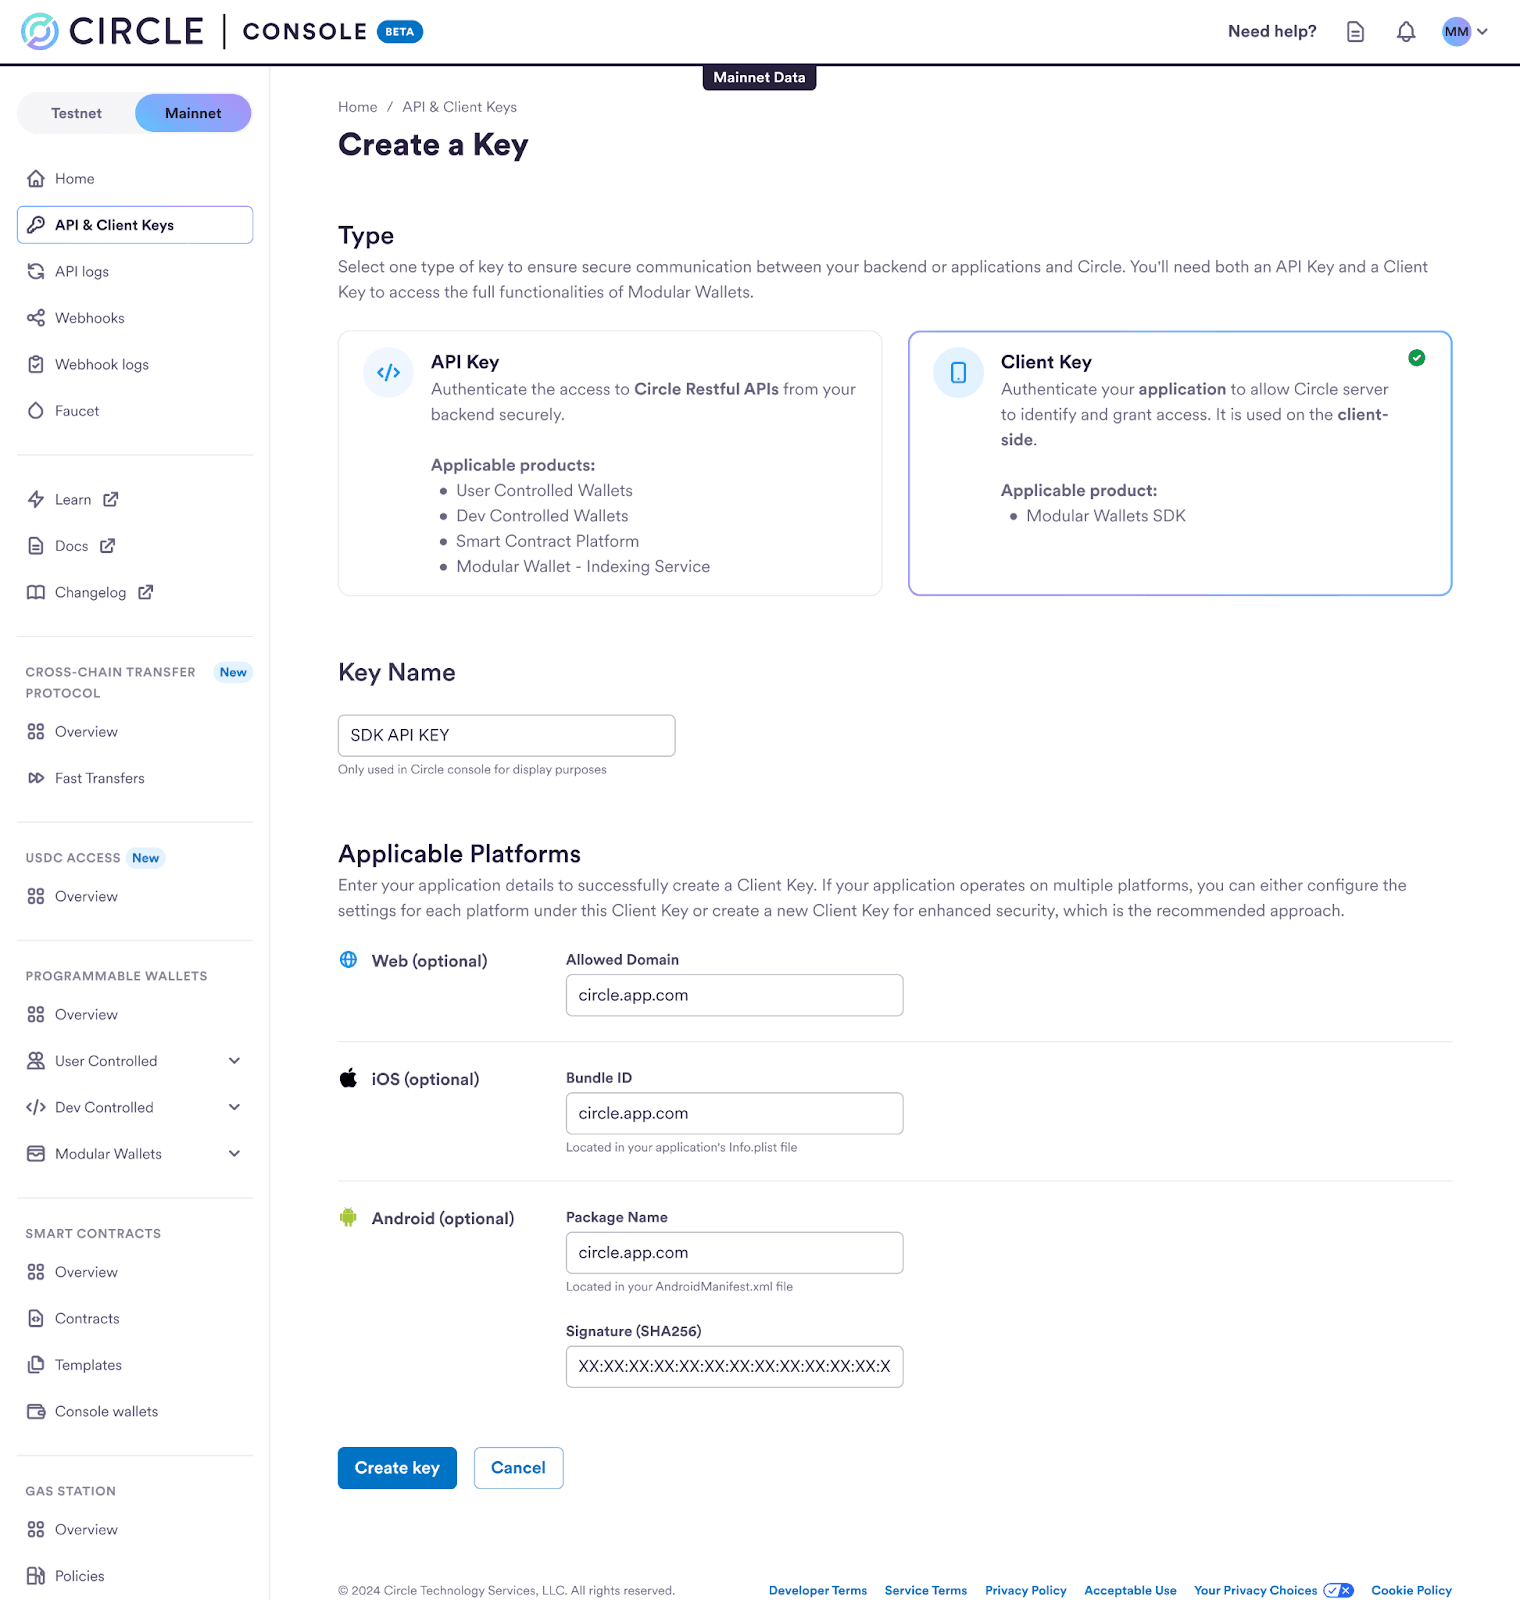The width and height of the screenshot is (1520, 1600).
Task: Select the Client Key type card
Action: point(1180,463)
